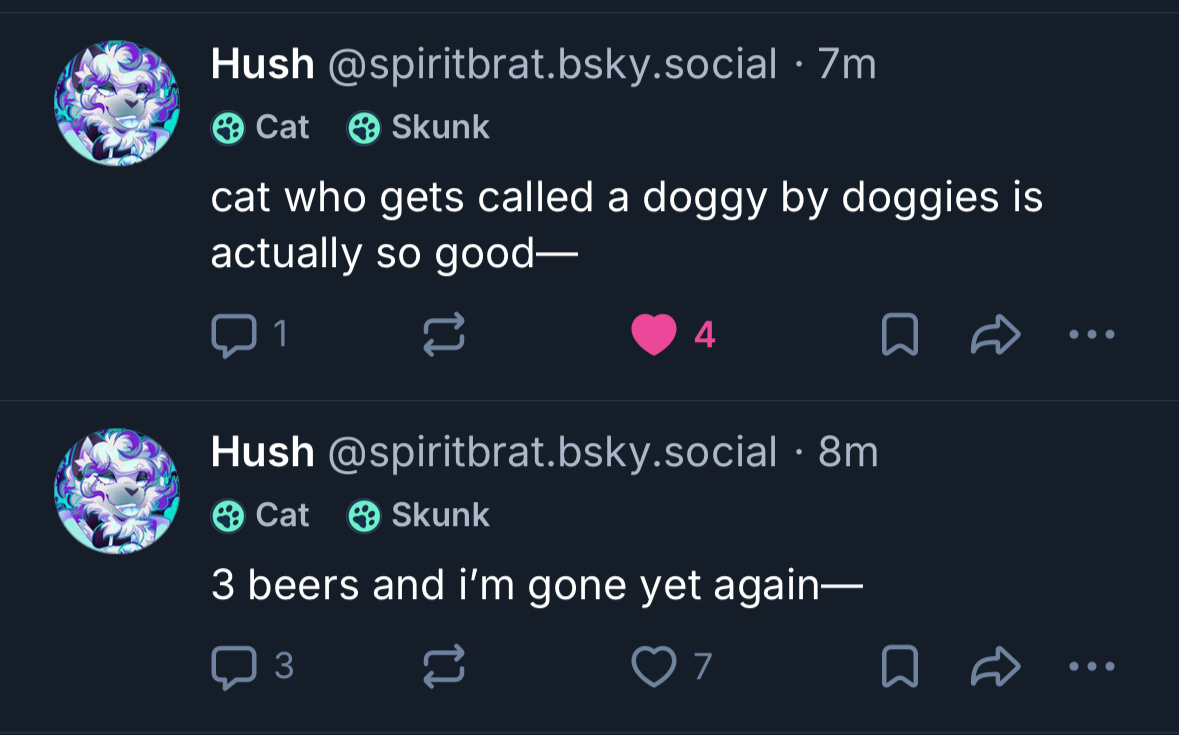Repost the 3 beers post

[445, 667]
